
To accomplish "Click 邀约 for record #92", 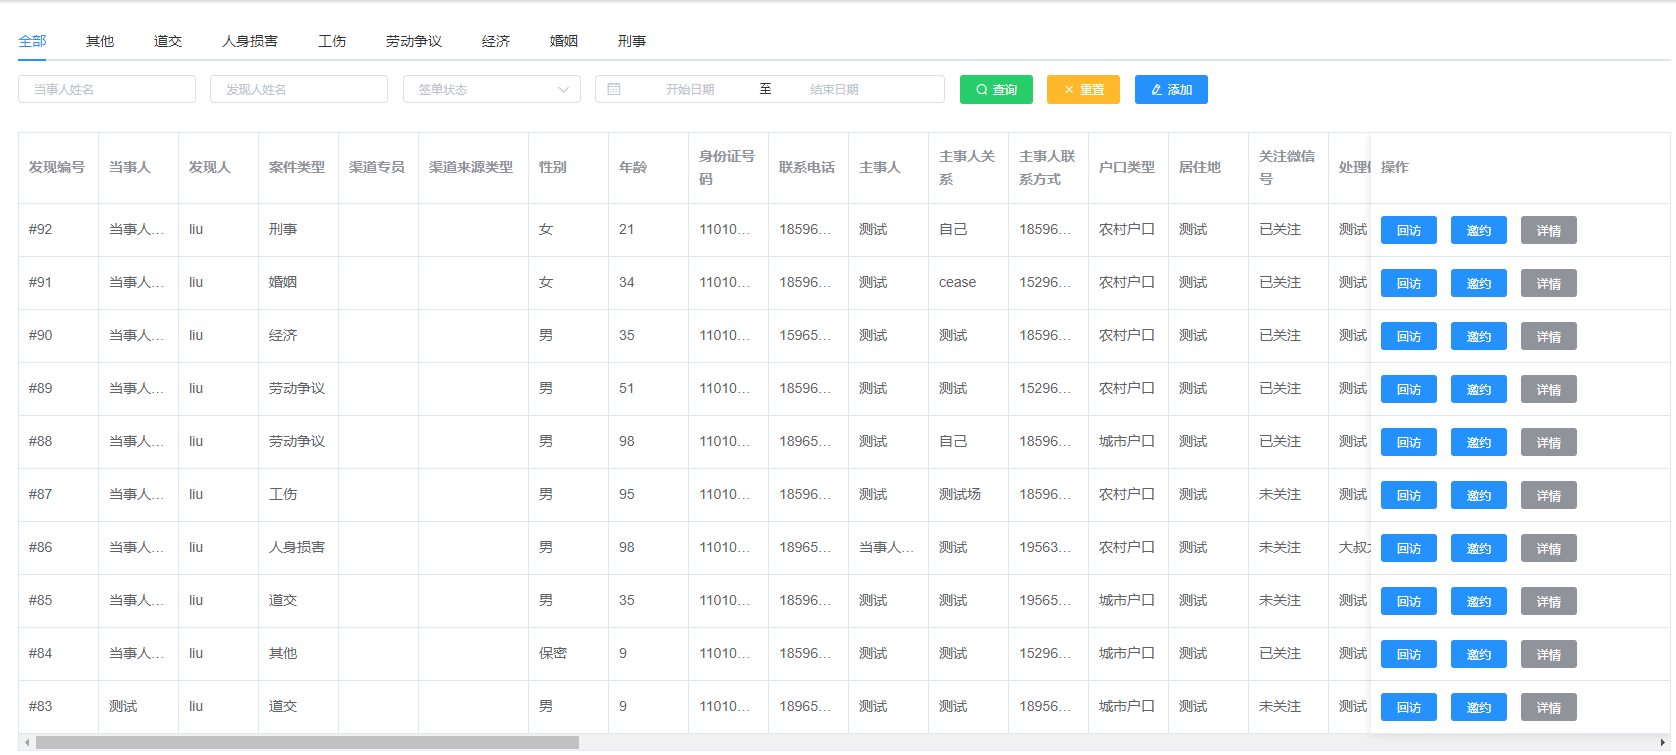I will 1479,230.
